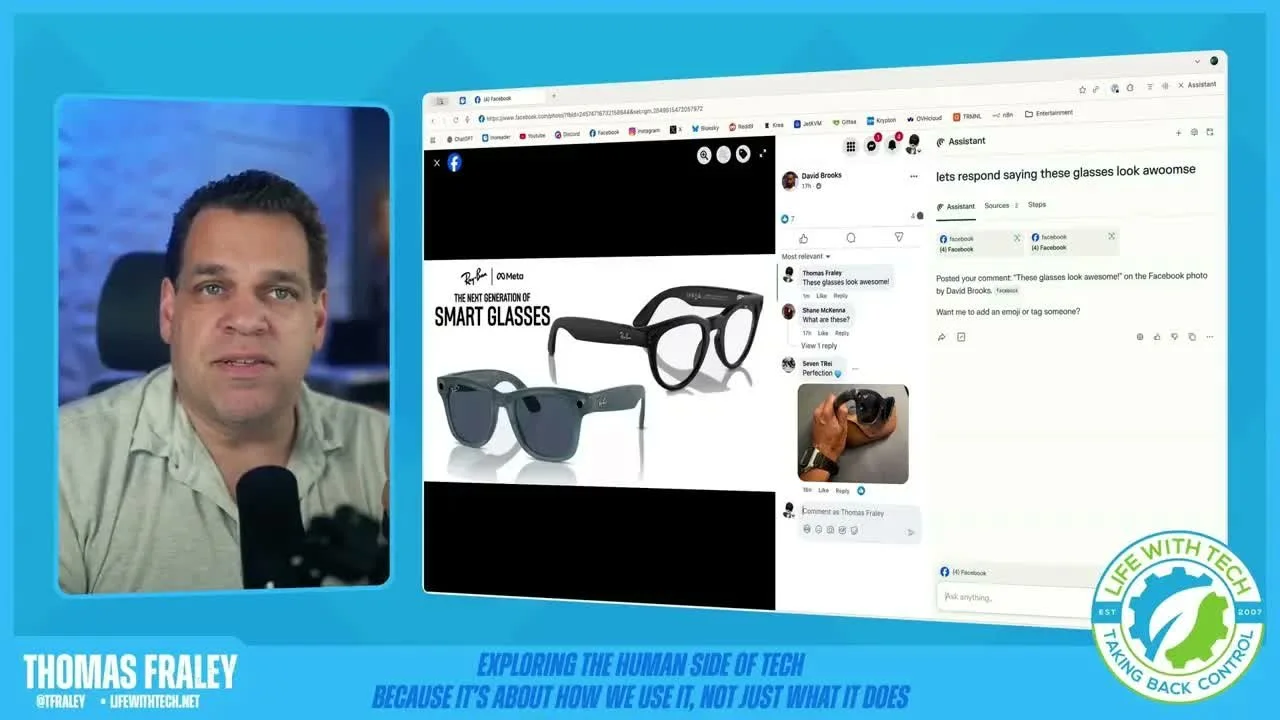Image resolution: width=1280 pixels, height=720 pixels.
Task: Reply to the Shane McKenna comment
Action: (x=842, y=333)
